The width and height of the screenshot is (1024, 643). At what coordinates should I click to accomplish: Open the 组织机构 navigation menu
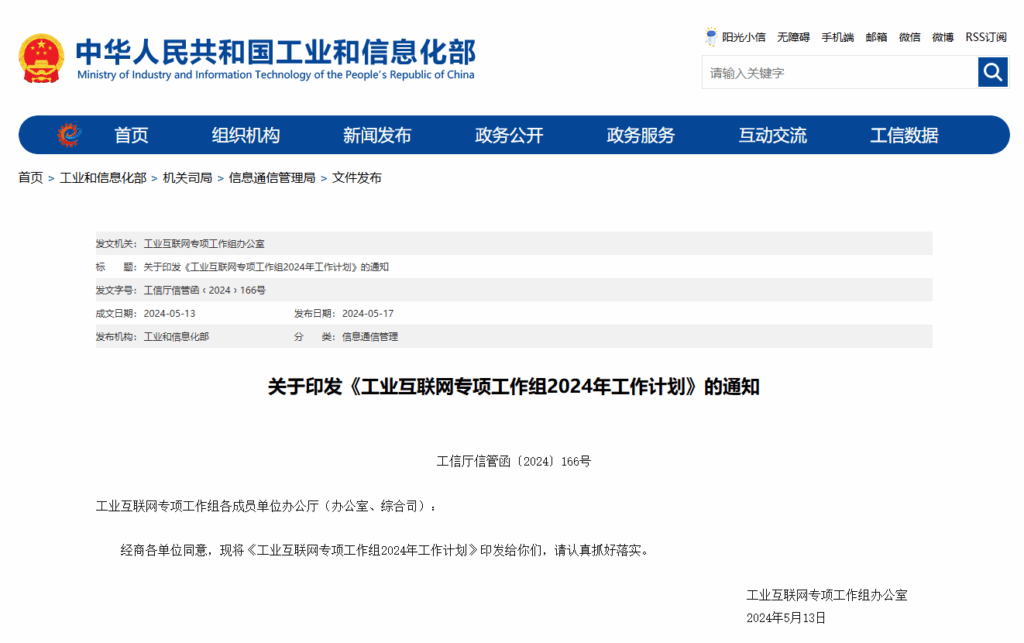pyautogui.click(x=246, y=135)
